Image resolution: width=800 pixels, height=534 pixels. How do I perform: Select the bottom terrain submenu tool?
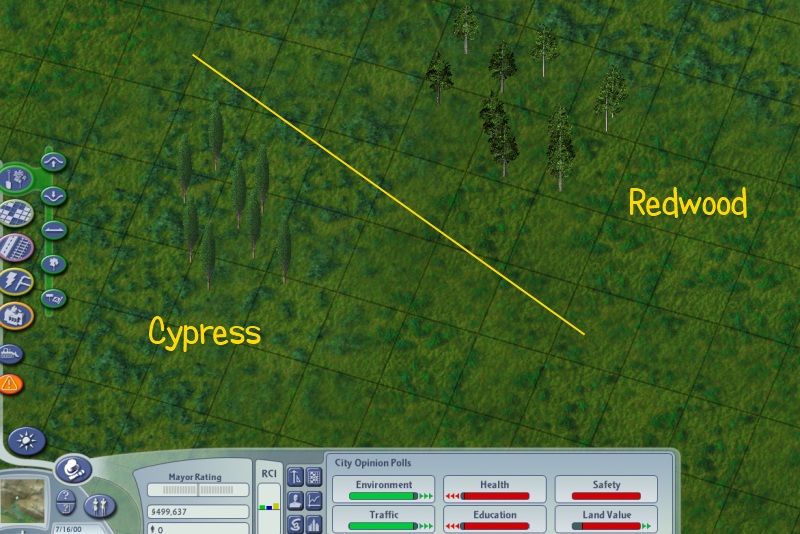(54, 298)
